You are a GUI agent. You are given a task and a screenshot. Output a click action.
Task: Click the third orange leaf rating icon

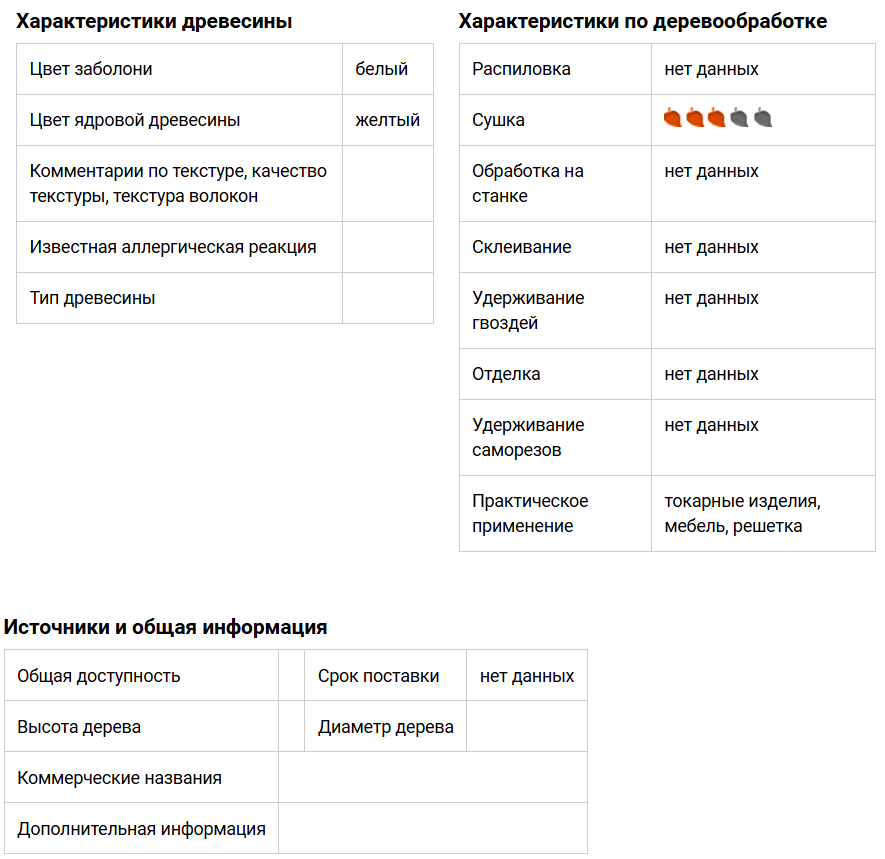point(717,119)
